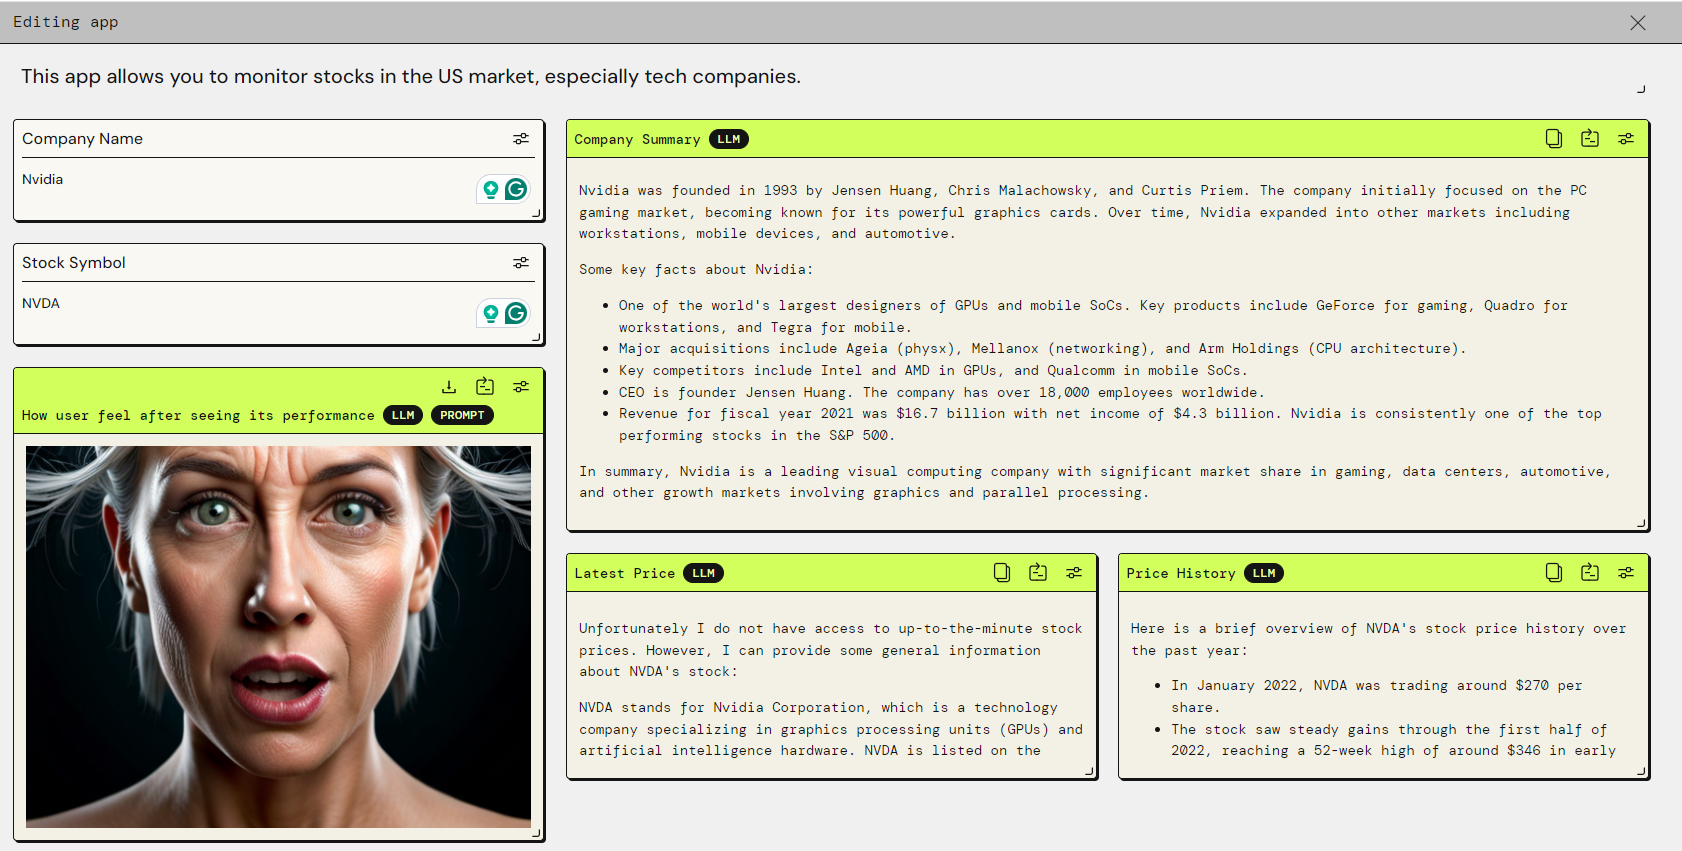Click the green lightbulb icon in Company Name field
1682x851 pixels.
[x=491, y=189]
